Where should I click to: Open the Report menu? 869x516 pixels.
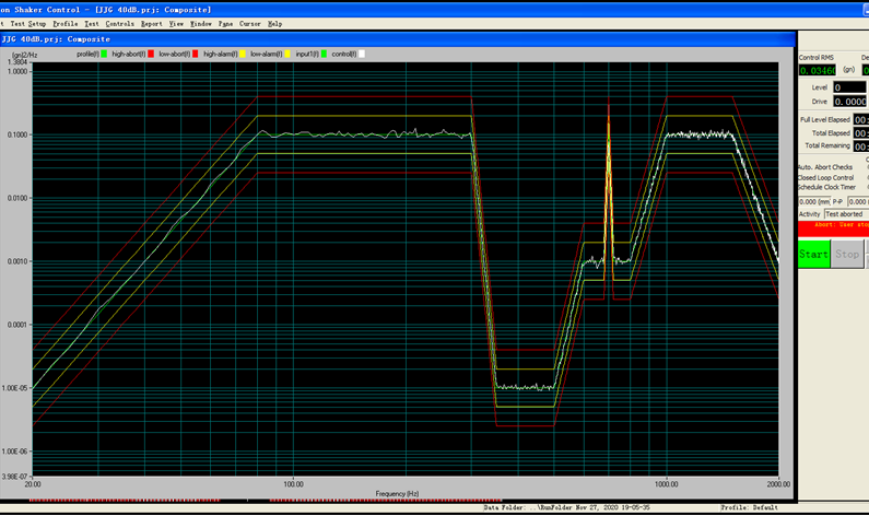tap(151, 24)
